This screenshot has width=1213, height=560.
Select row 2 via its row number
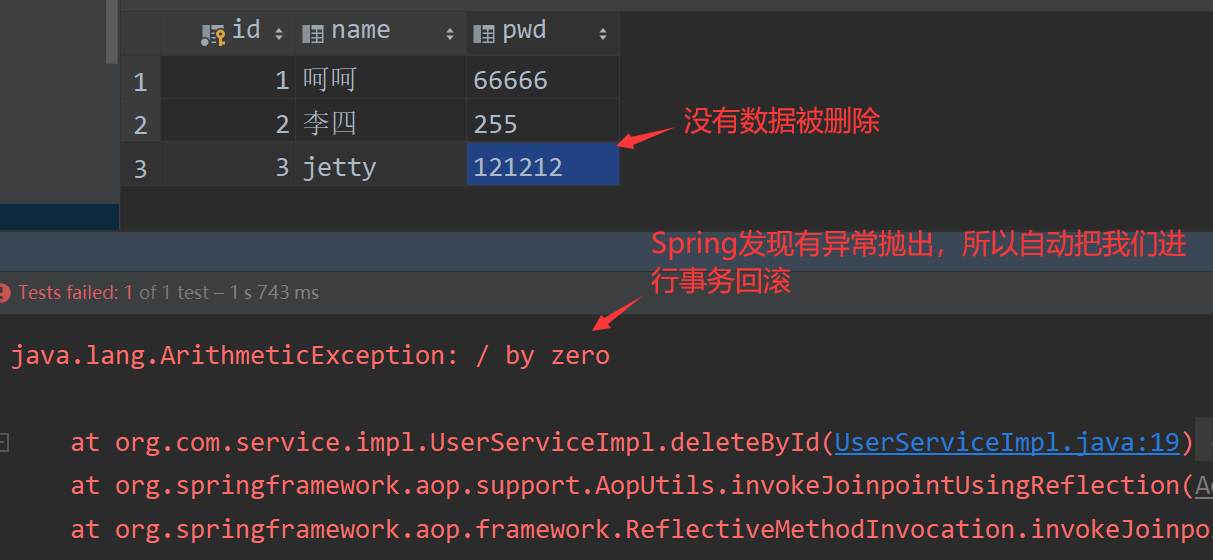pos(140,124)
